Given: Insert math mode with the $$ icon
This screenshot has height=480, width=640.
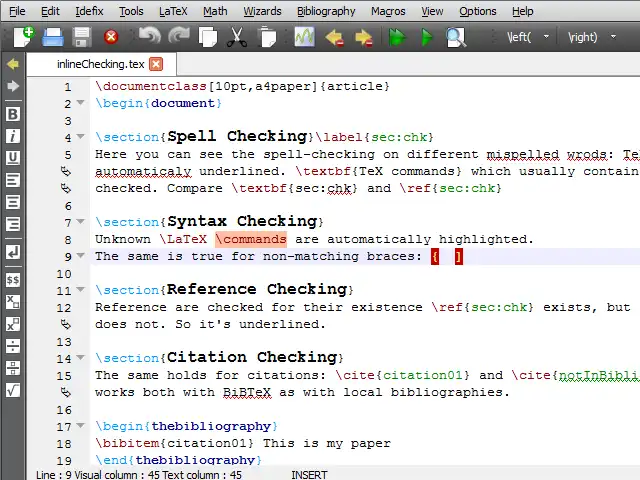Looking at the screenshot, I should pyautogui.click(x=13, y=280).
